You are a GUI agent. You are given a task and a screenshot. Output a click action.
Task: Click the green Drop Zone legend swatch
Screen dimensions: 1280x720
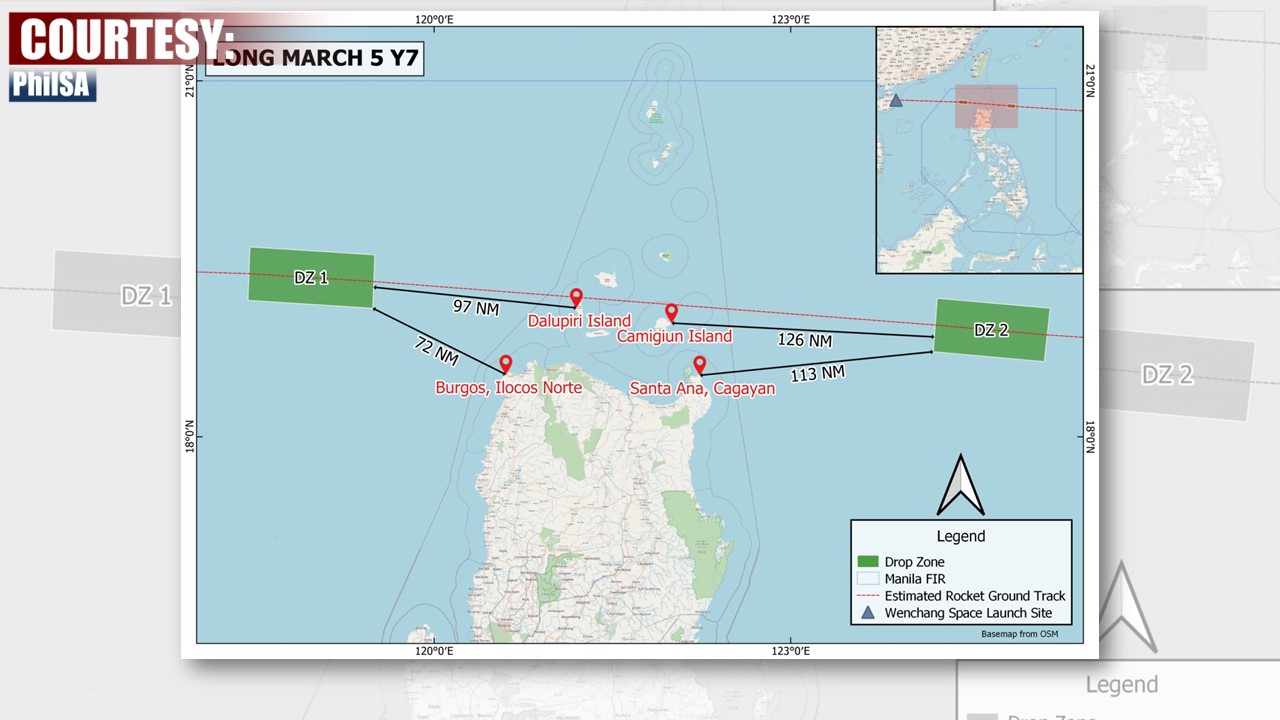[867, 562]
